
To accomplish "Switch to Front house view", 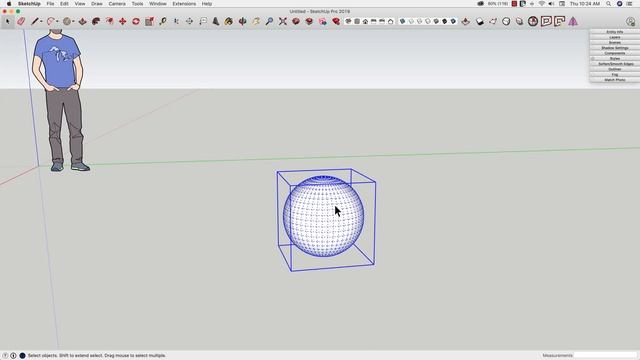I will pyautogui.click(x=365, y=21).
